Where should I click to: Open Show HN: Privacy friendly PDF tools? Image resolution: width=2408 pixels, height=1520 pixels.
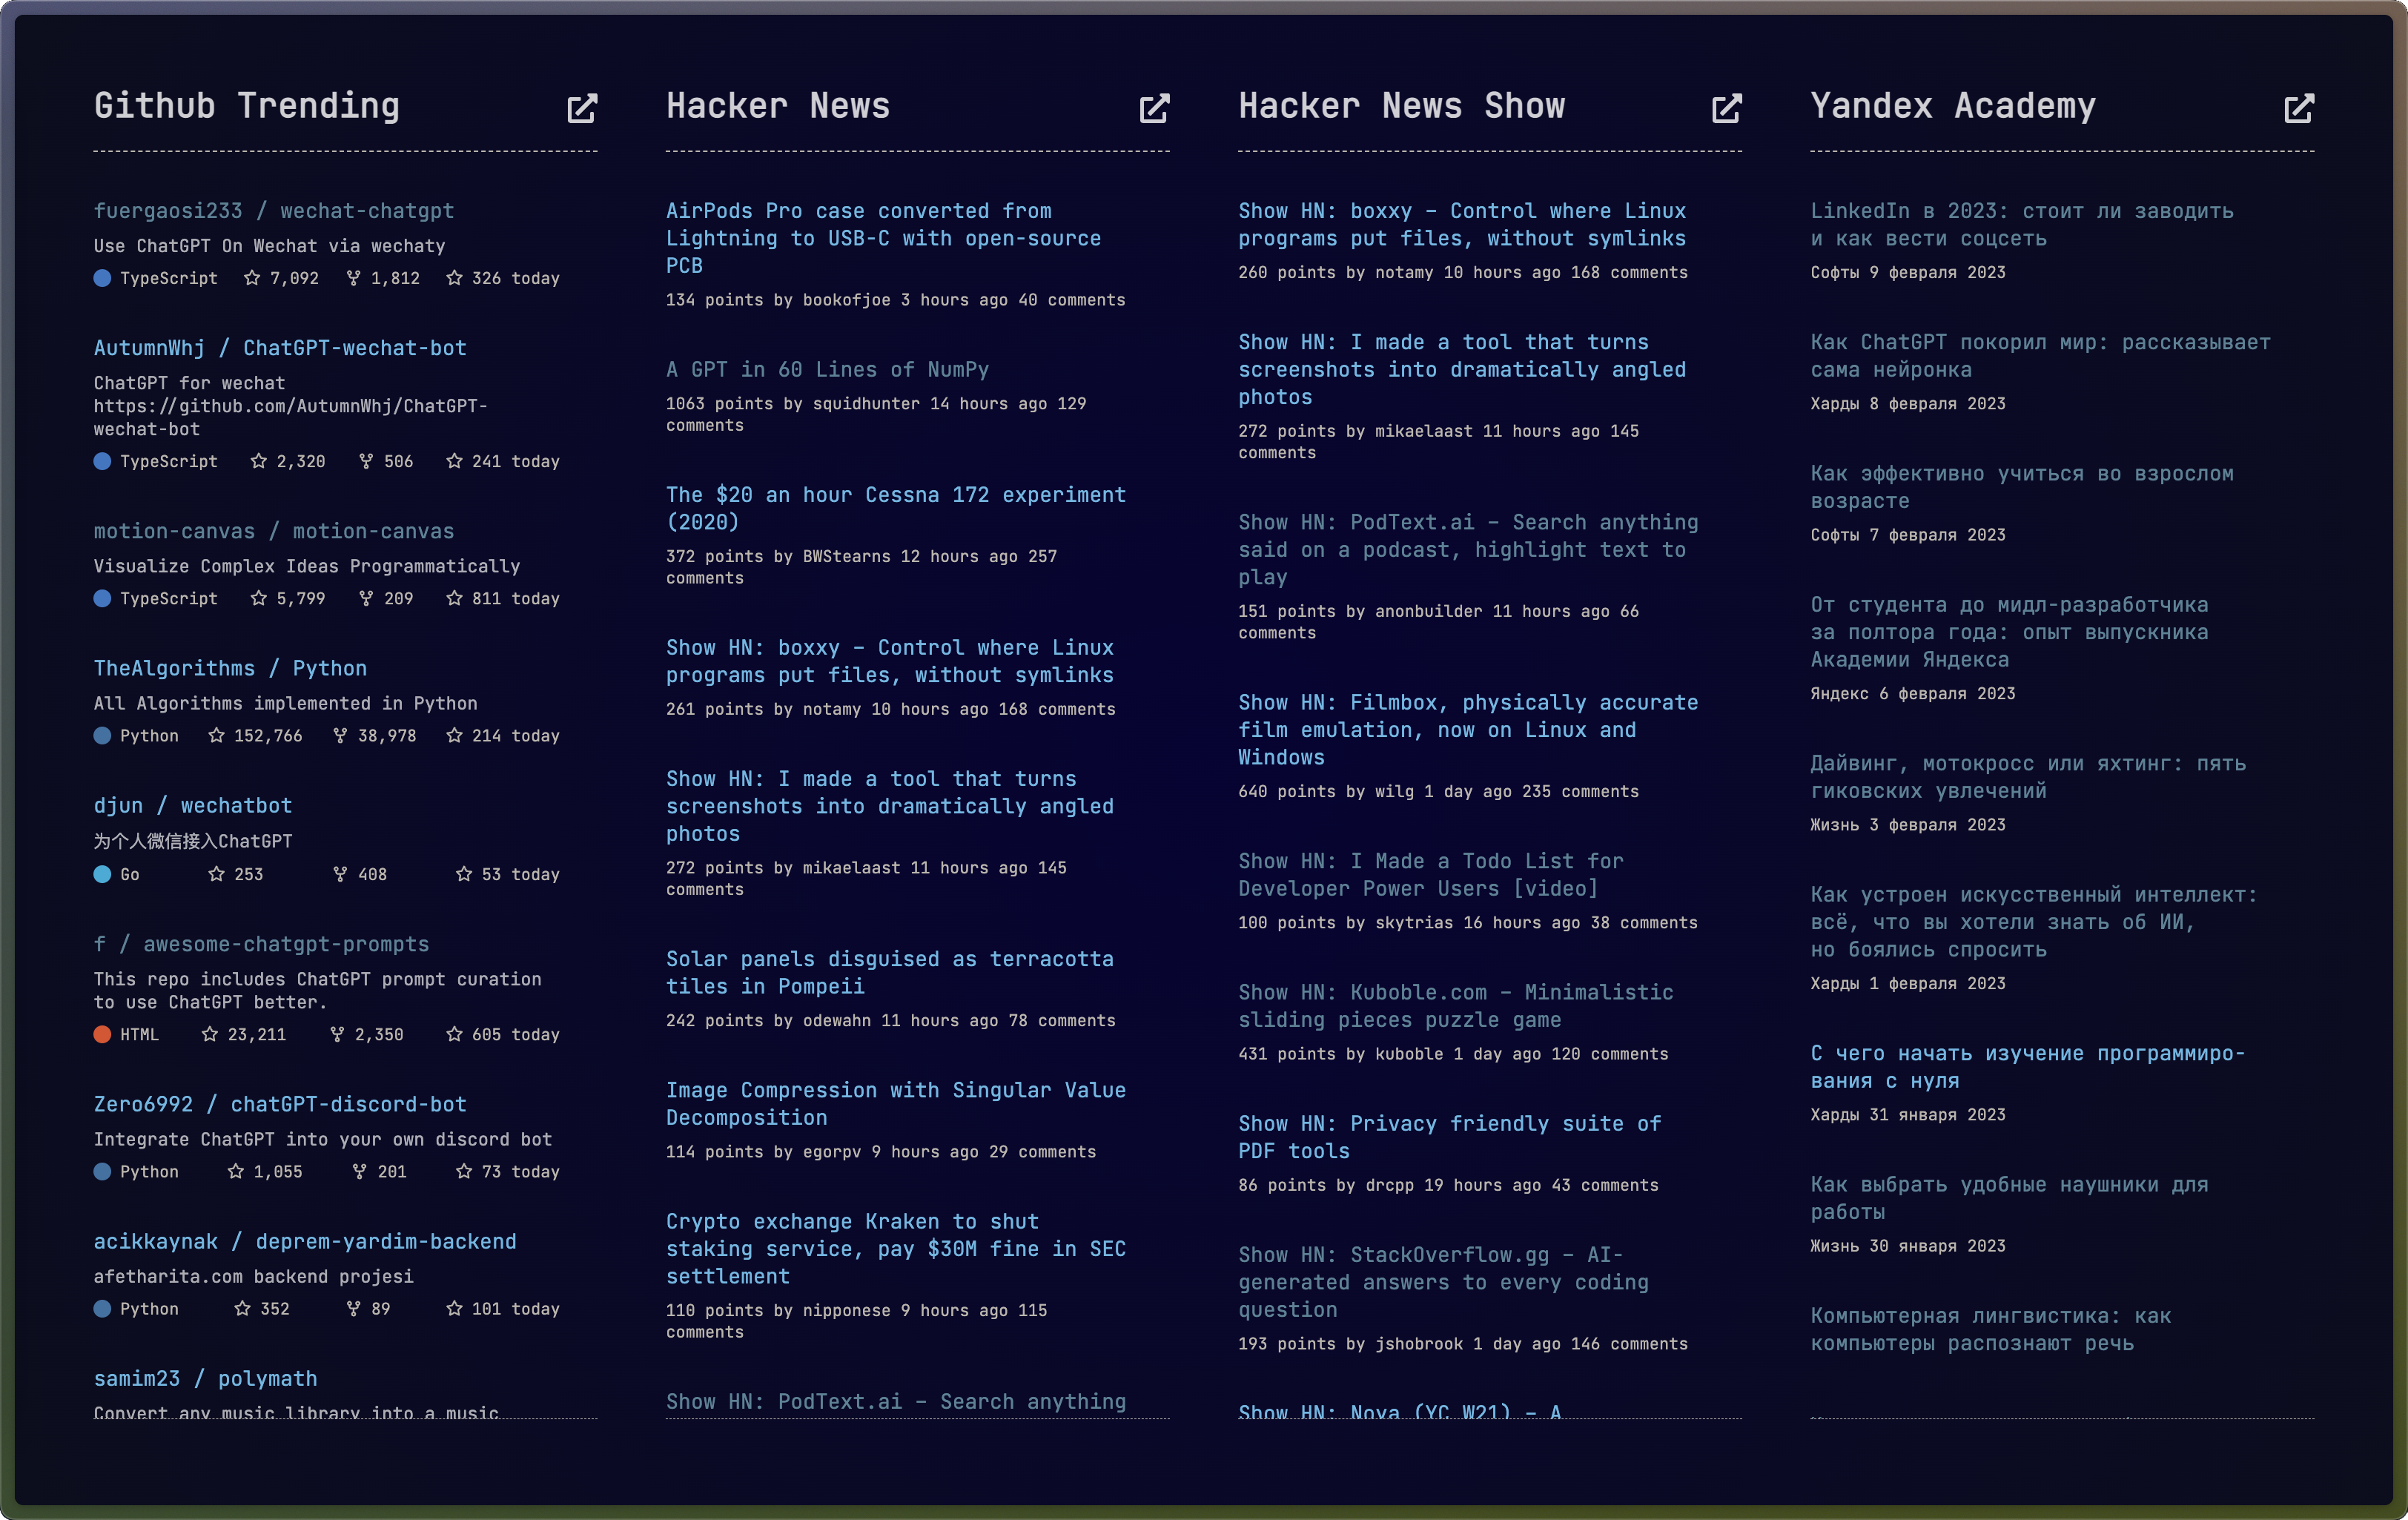tap(1449, 1137)
